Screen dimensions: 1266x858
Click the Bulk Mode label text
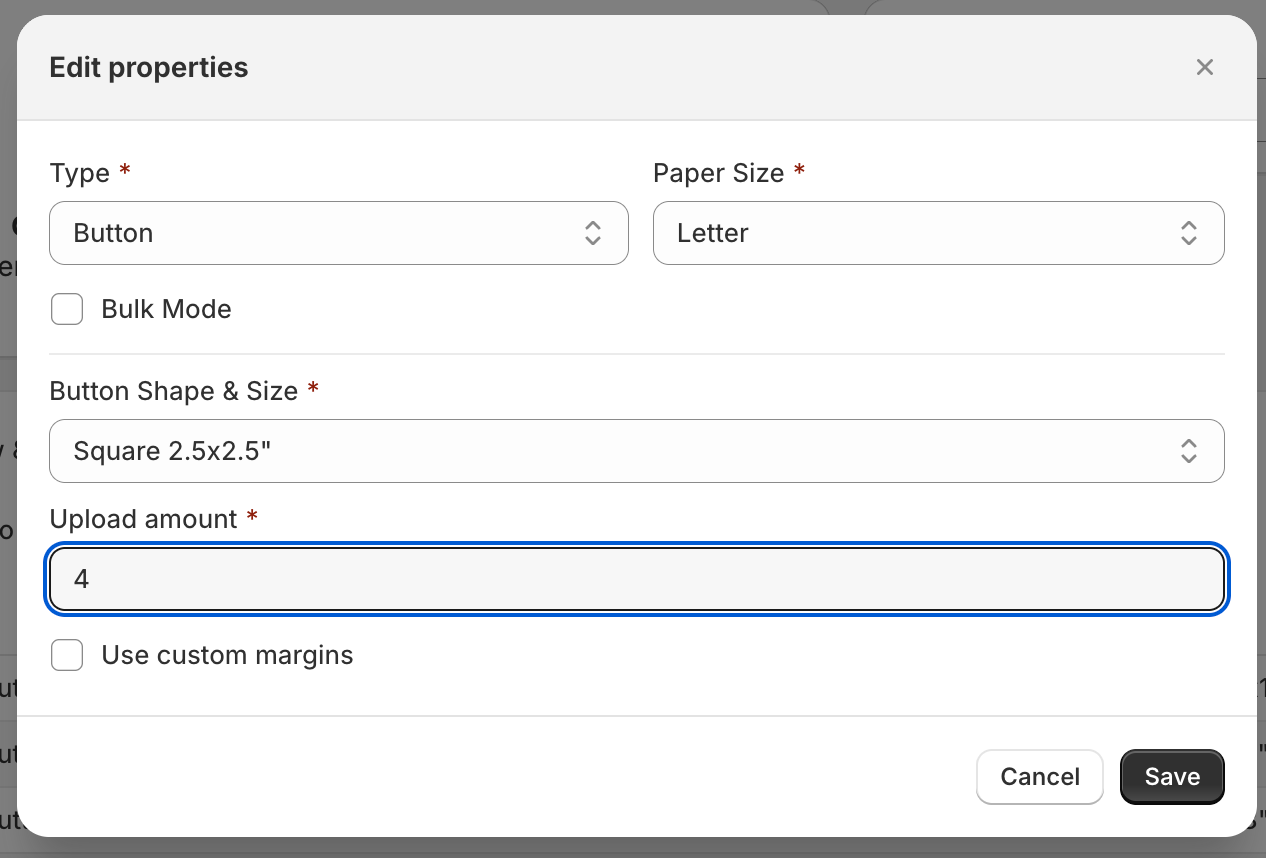click(166, 309)
